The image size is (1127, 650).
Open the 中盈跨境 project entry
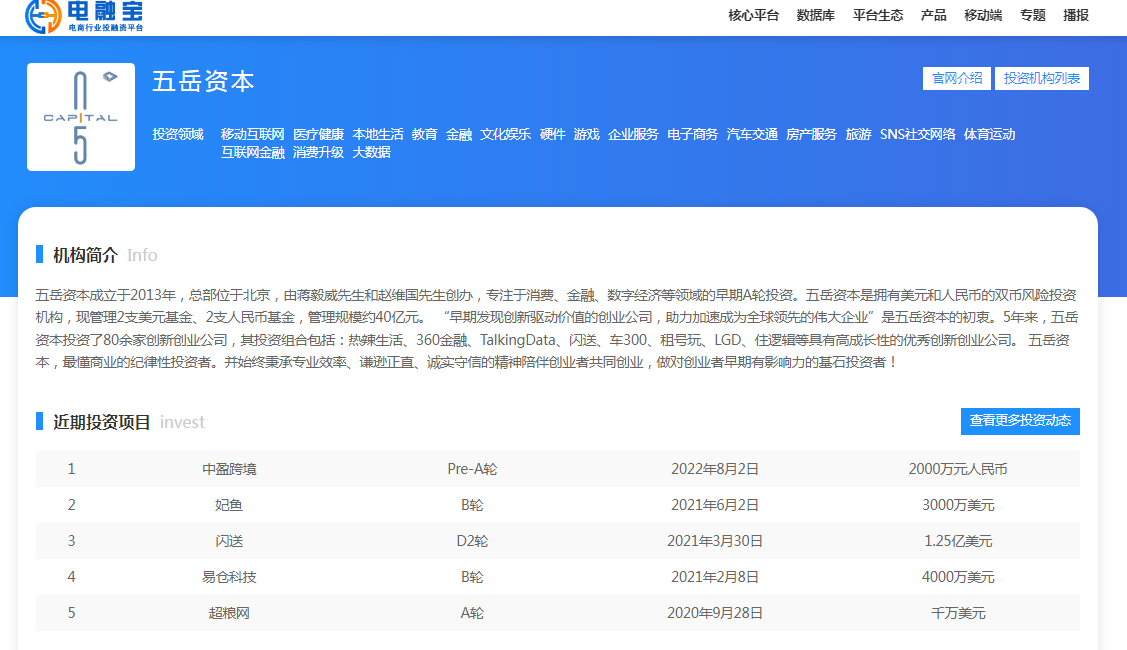point(229,470)
